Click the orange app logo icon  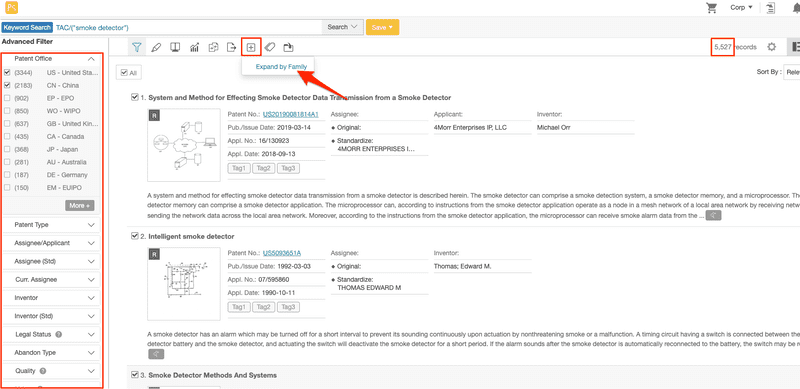(x=12, y=8)
